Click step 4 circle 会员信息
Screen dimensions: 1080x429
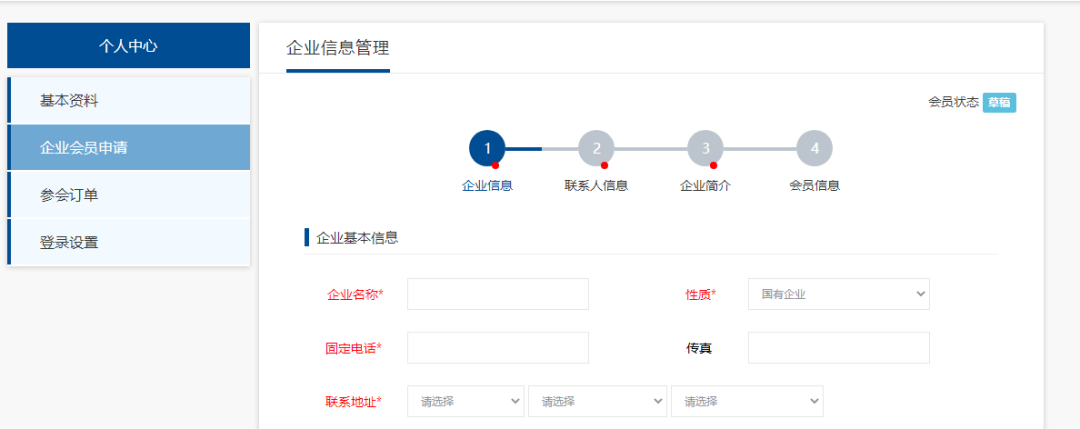pos(814,148)
